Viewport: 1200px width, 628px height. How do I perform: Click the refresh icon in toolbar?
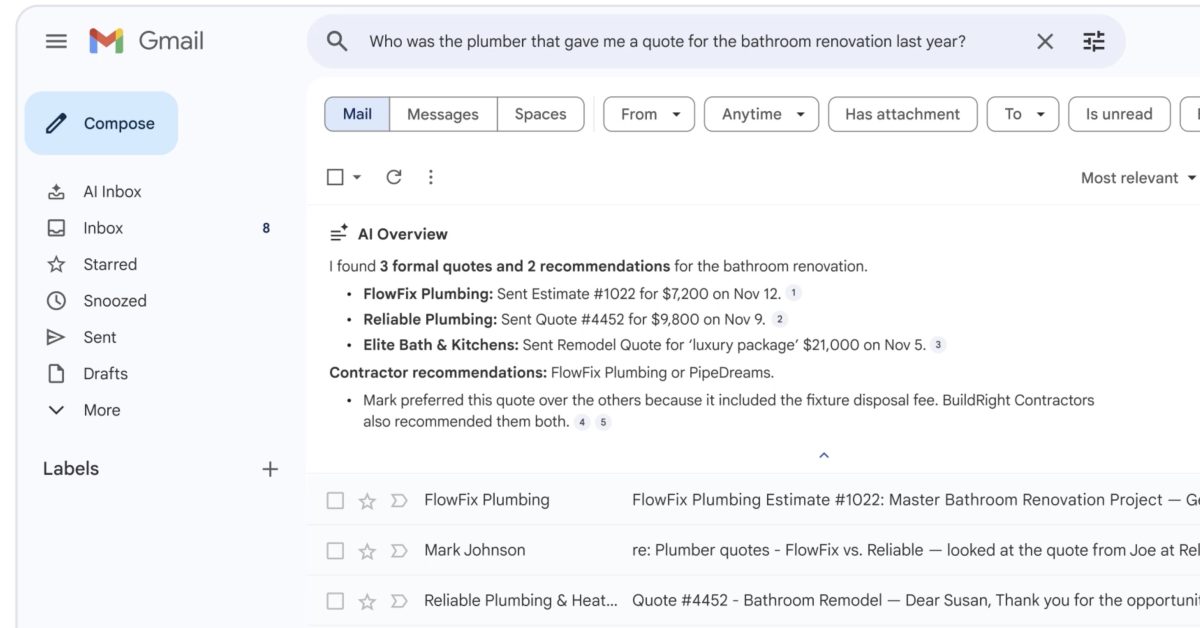[394, 177]
